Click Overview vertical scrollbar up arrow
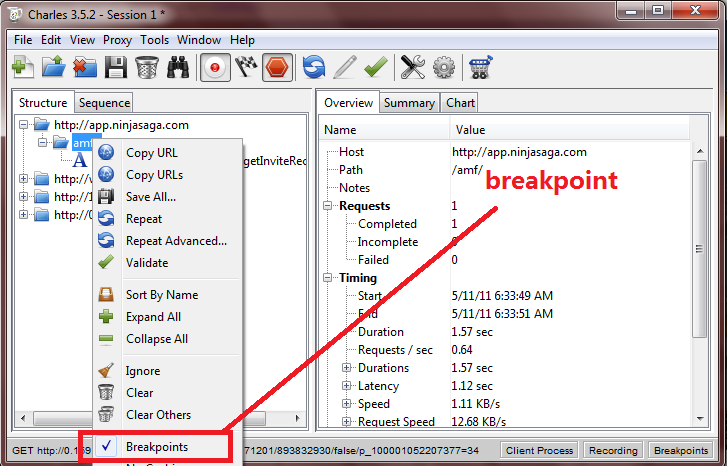The width and height of the screenshot is (727, 466). [x=700, y=151]
